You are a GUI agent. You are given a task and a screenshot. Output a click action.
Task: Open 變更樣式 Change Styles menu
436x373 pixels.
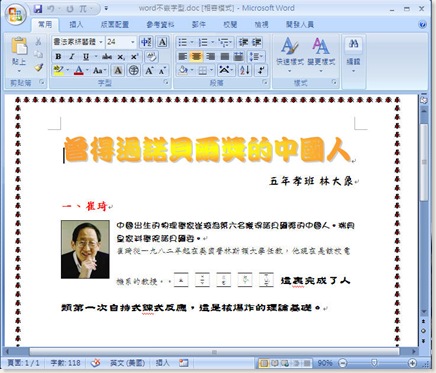(321, 54)
